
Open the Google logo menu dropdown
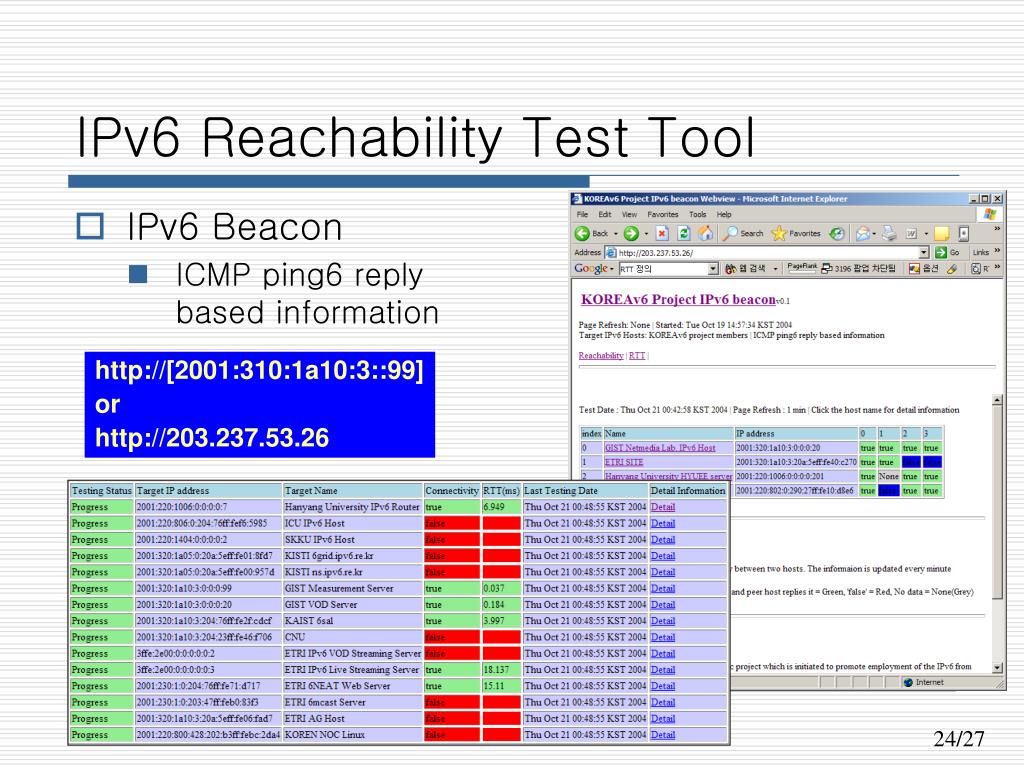tap(611, 269)
